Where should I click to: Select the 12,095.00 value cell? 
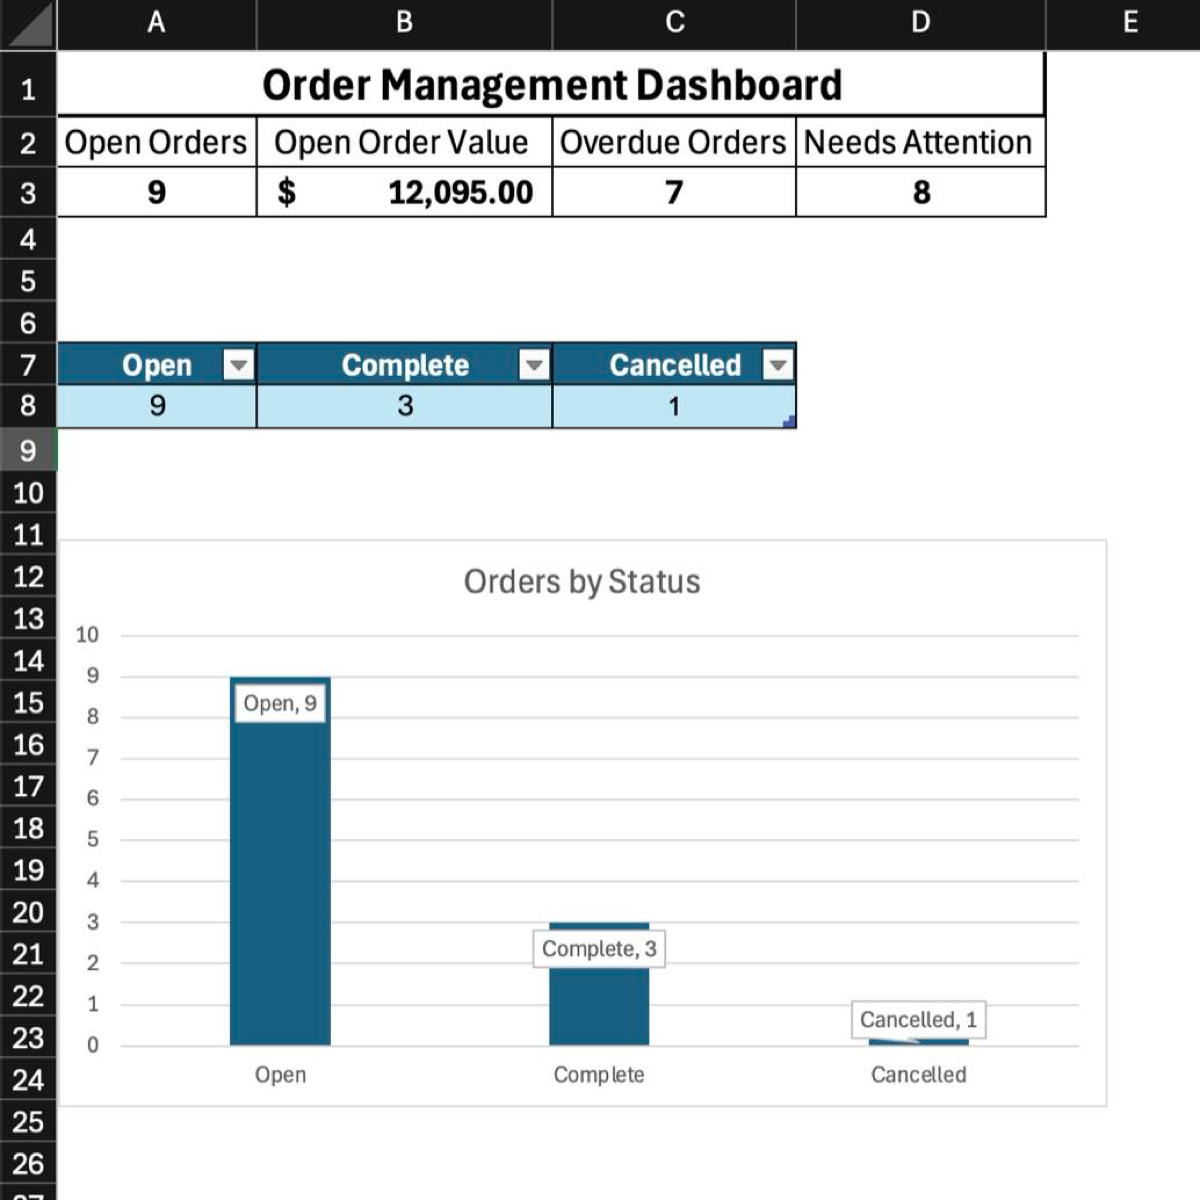click(x=404, y=192)
